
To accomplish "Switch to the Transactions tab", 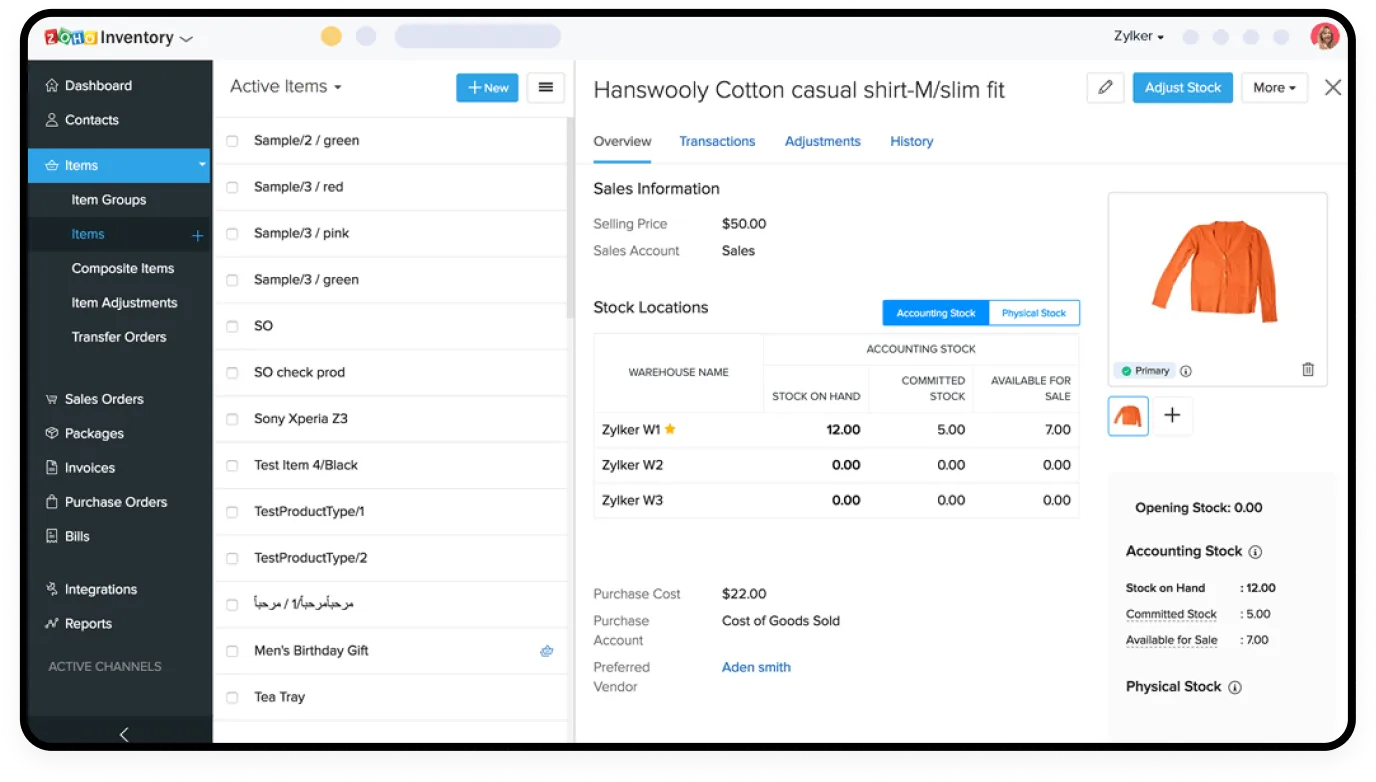I will (x=717, y=142).
